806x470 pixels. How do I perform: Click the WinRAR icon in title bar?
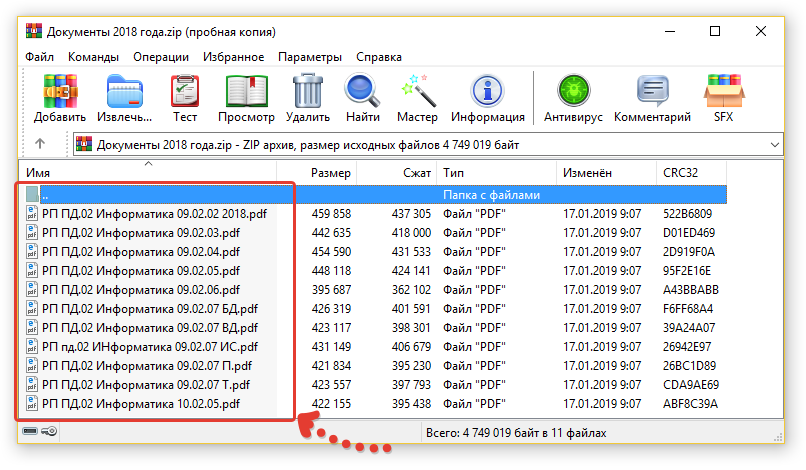[34, 31]
